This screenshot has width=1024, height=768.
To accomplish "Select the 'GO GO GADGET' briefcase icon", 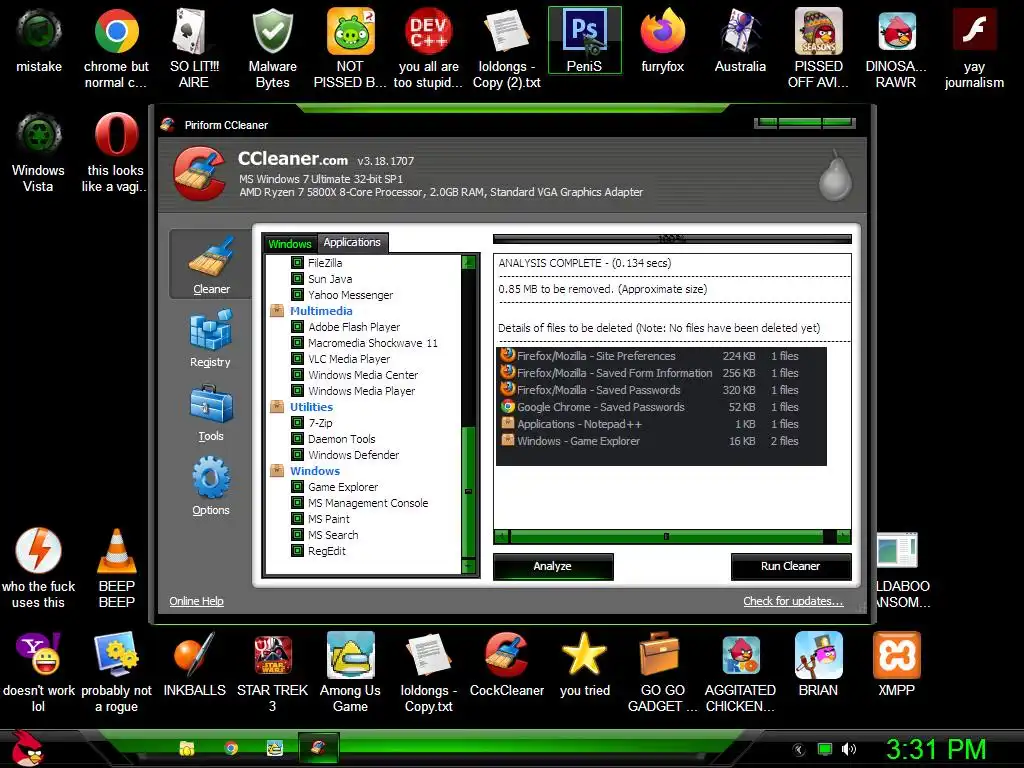I will click(662, 673).
